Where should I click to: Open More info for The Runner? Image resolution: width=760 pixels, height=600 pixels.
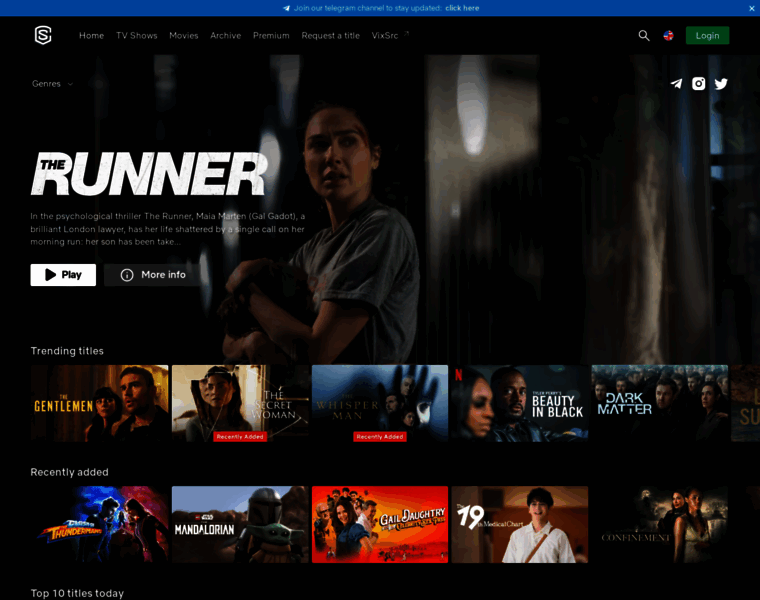pos(153,275)
